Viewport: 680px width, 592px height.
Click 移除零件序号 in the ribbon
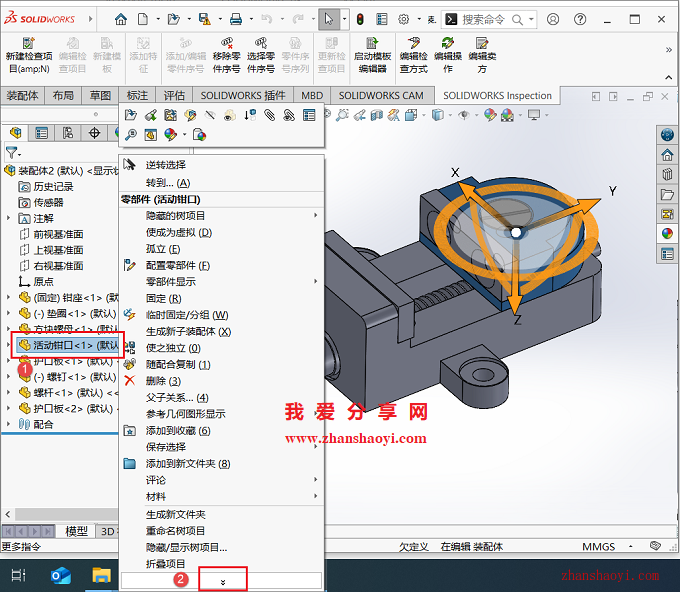click(227, 55)
